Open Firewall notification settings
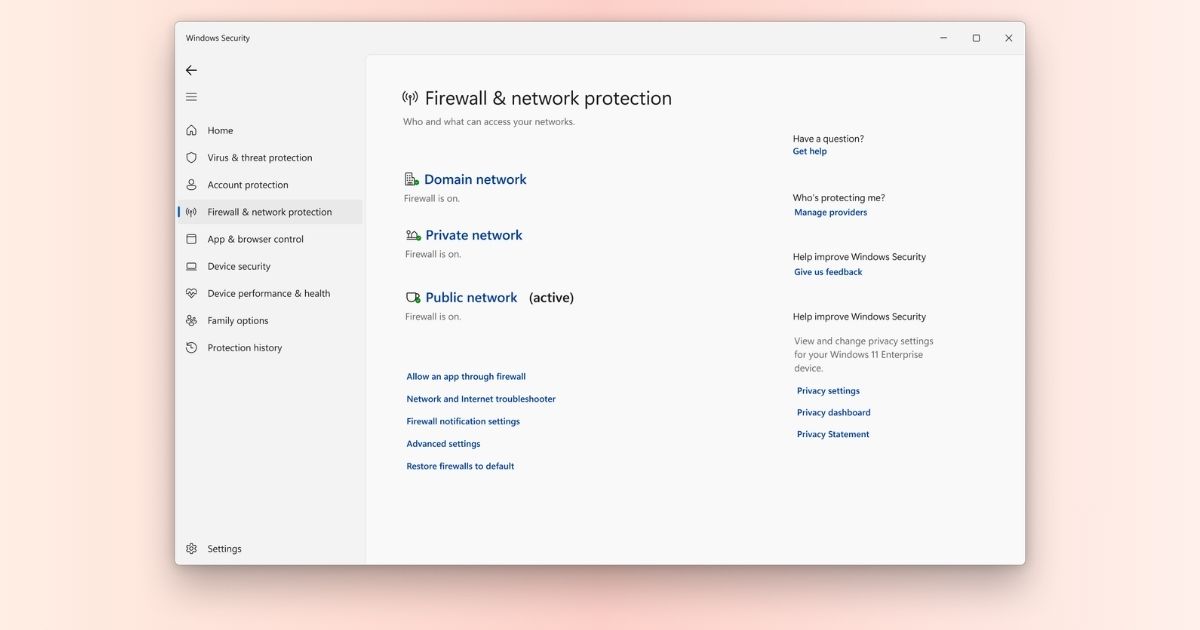The width and height of the screenshot is (1200, 630). (463, 421)
